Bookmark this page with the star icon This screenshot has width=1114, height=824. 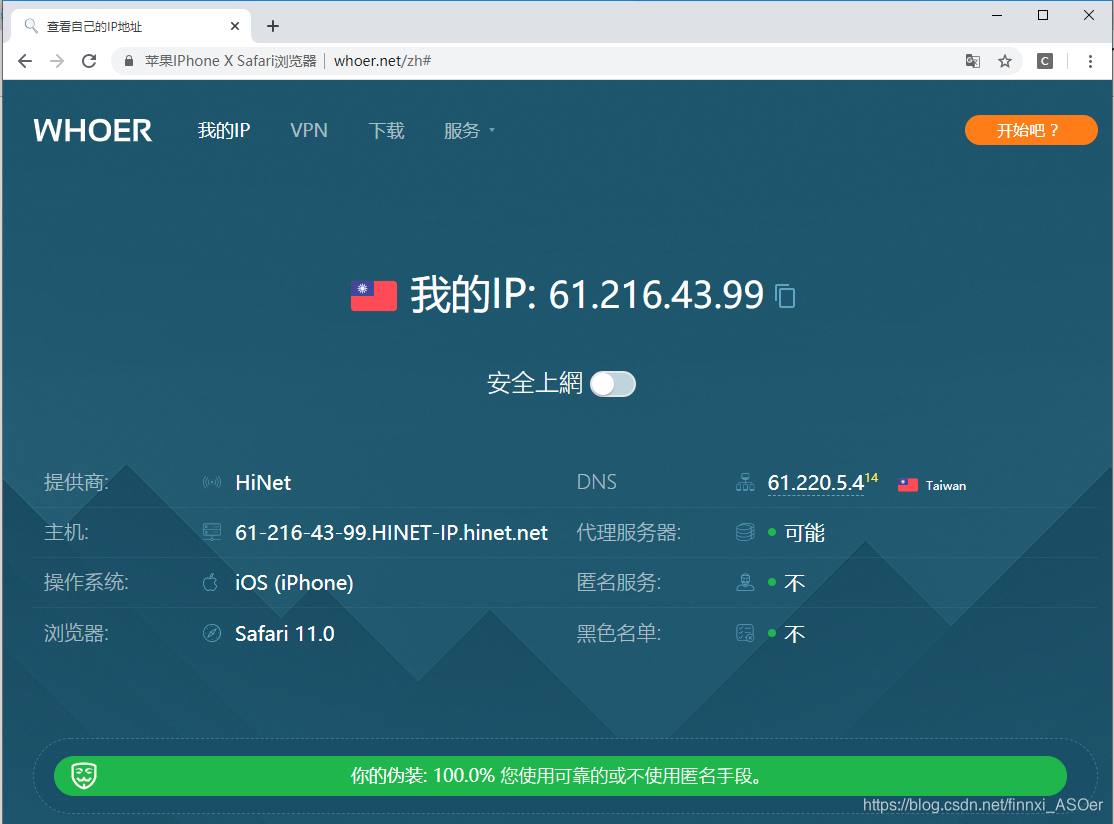coord(1005,61)
